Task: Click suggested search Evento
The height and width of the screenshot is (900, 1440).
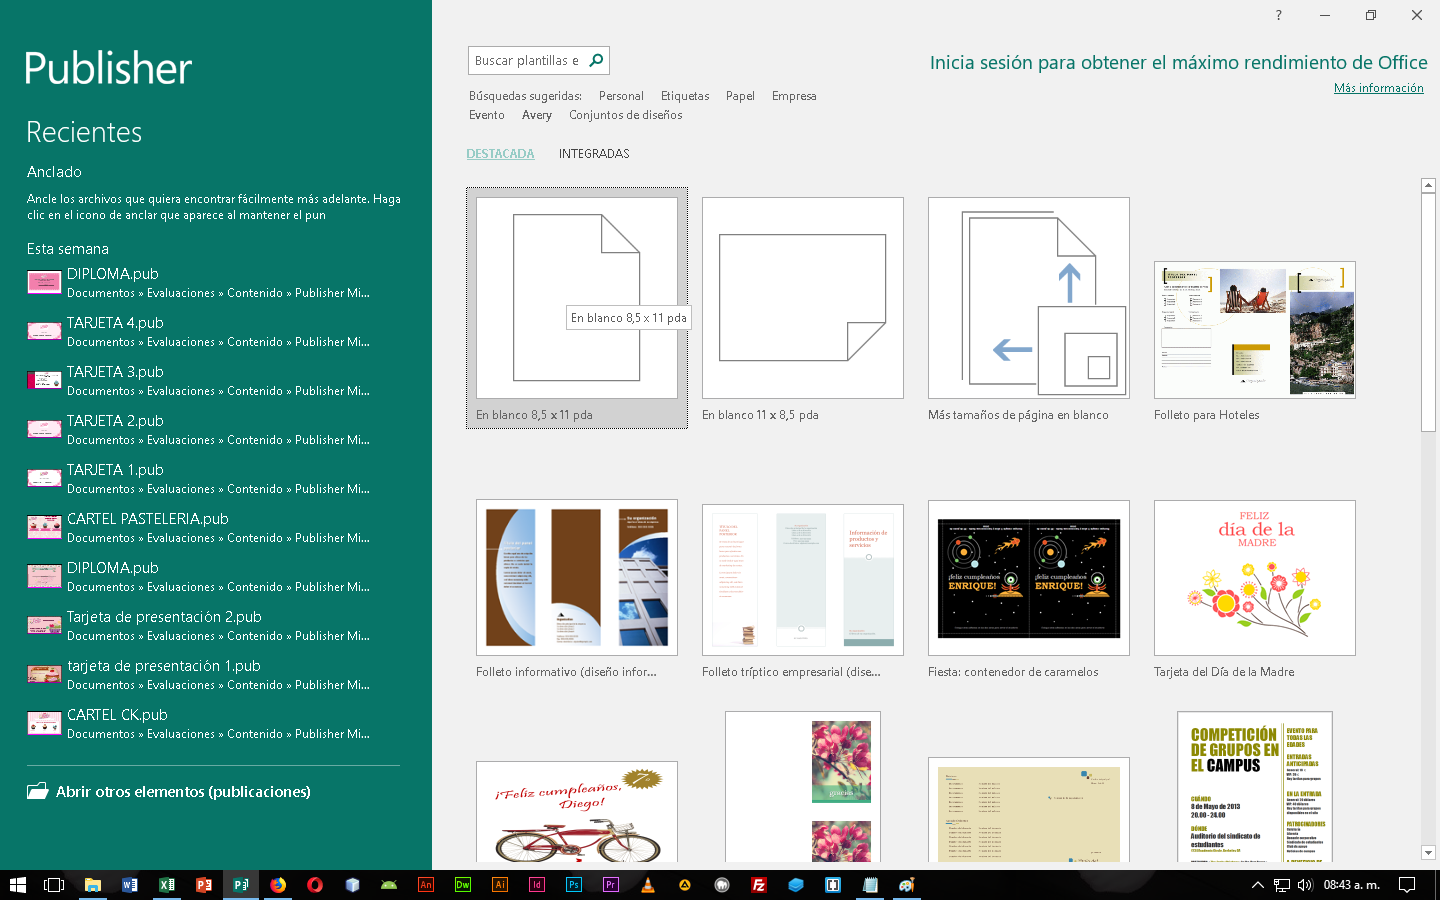Action: [x=487, y=115]
